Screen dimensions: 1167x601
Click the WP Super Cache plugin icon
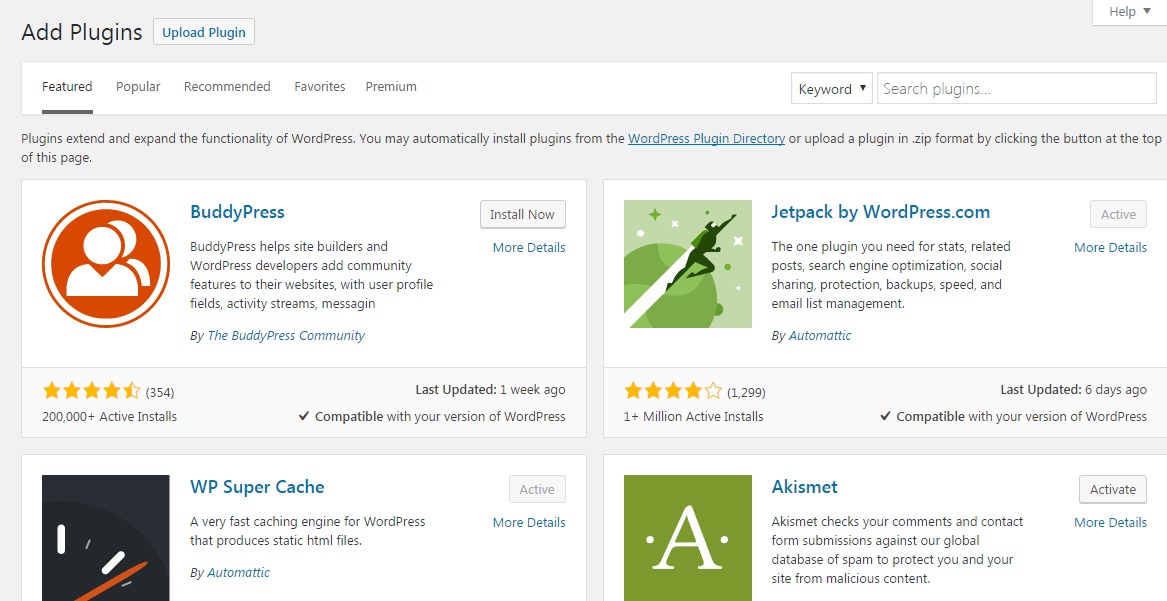[106, 538]
